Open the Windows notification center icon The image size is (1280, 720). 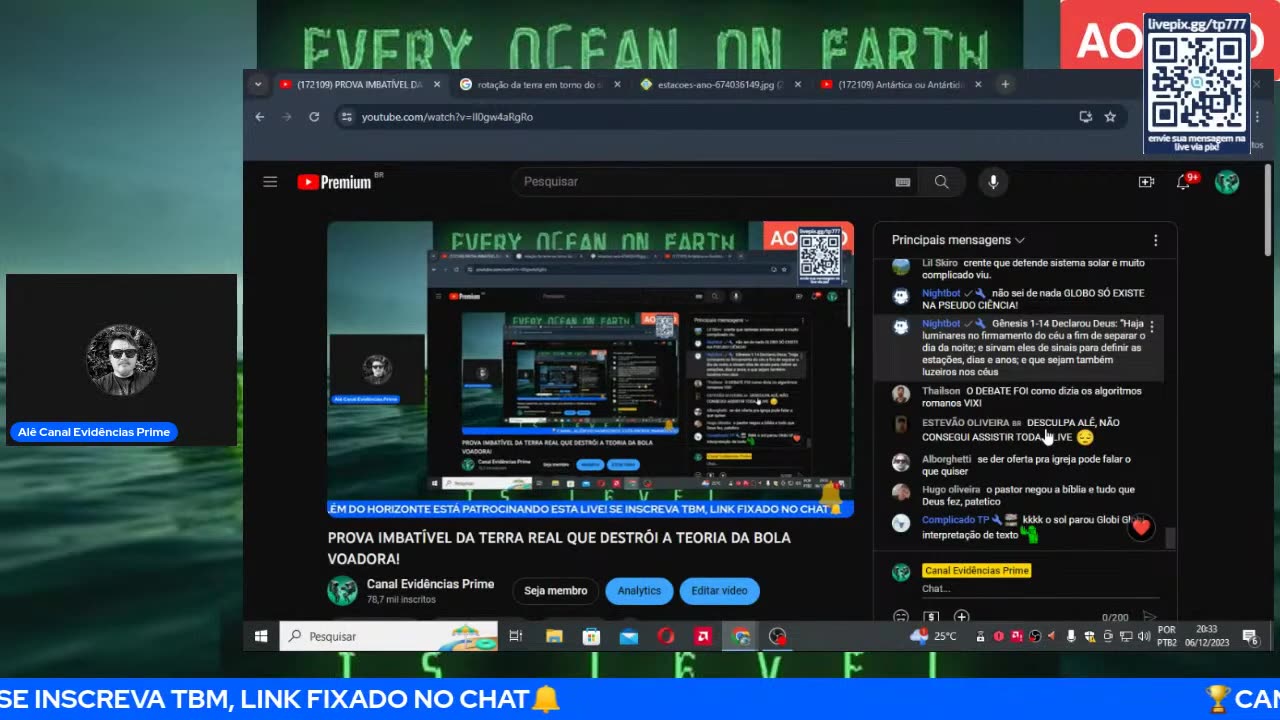(x=1250, y=636)
